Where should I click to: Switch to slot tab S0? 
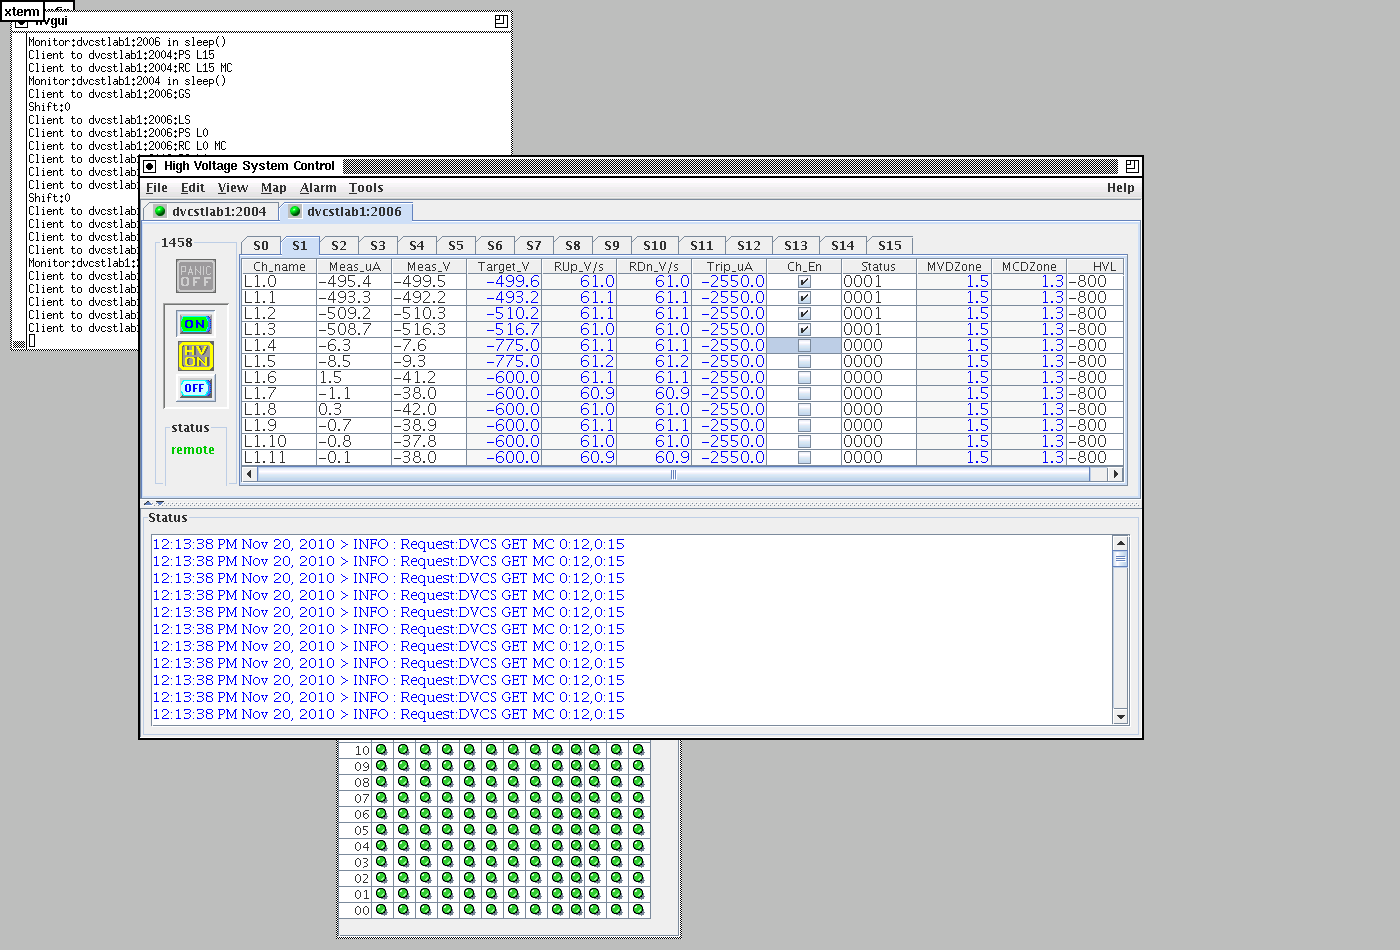[260, 246]
